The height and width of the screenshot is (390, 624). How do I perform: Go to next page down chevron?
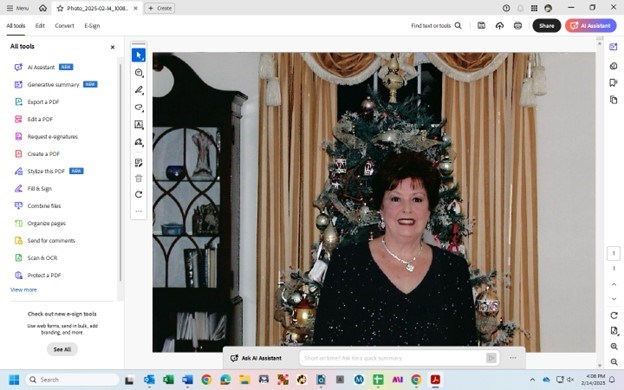tap(614, 299)
